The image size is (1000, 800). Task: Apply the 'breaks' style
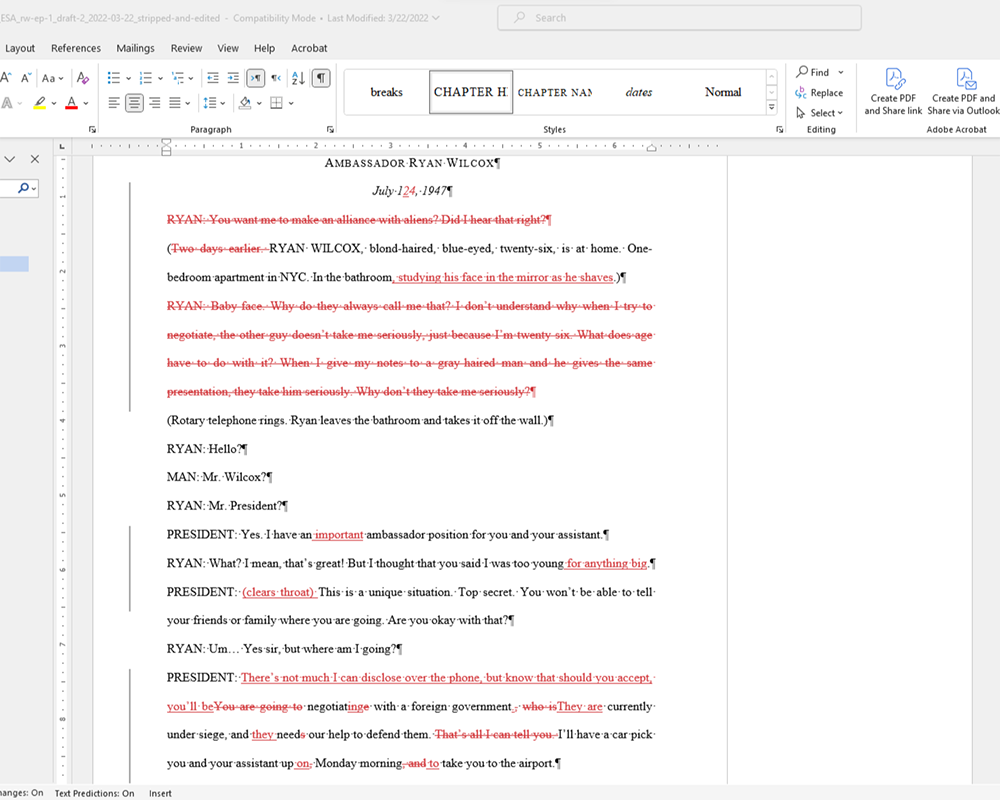click(x=386, y=92)
